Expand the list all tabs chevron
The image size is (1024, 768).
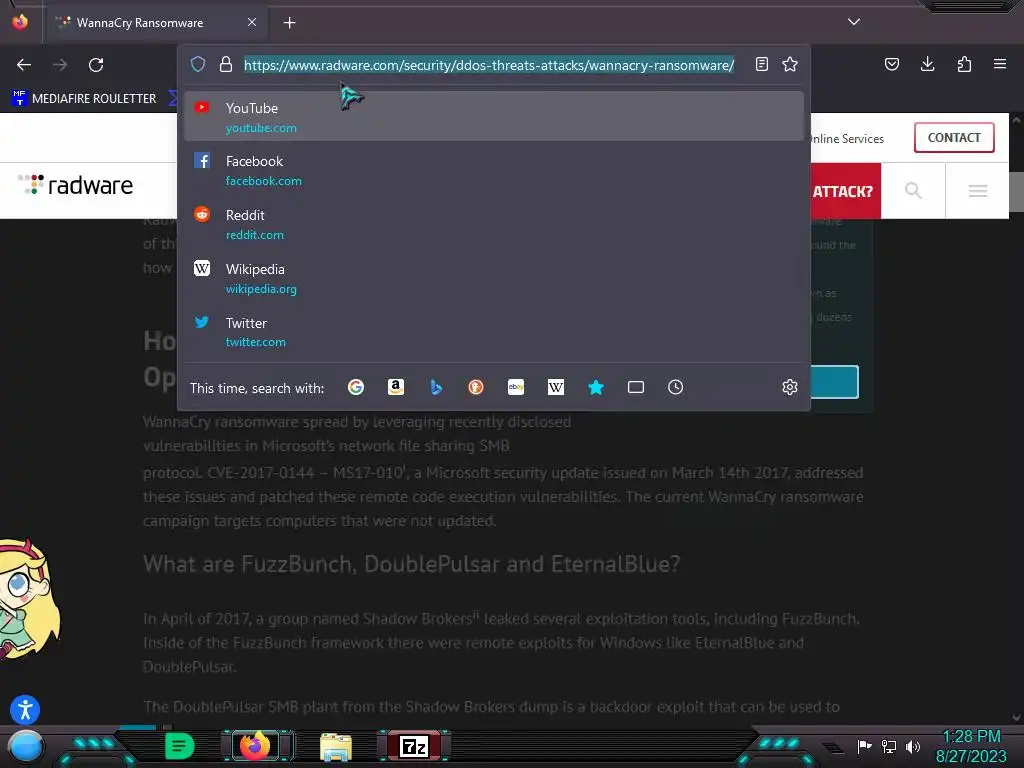854,22
